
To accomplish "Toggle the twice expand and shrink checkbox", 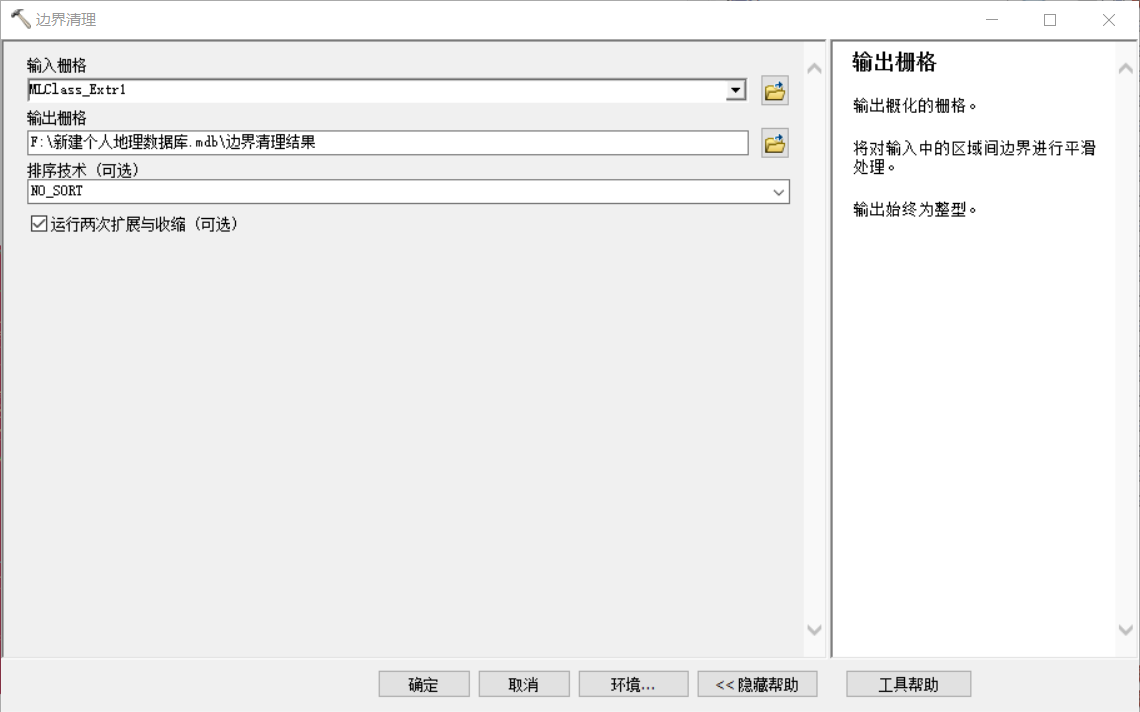I will pyautogui.click(x=35, y=223).
